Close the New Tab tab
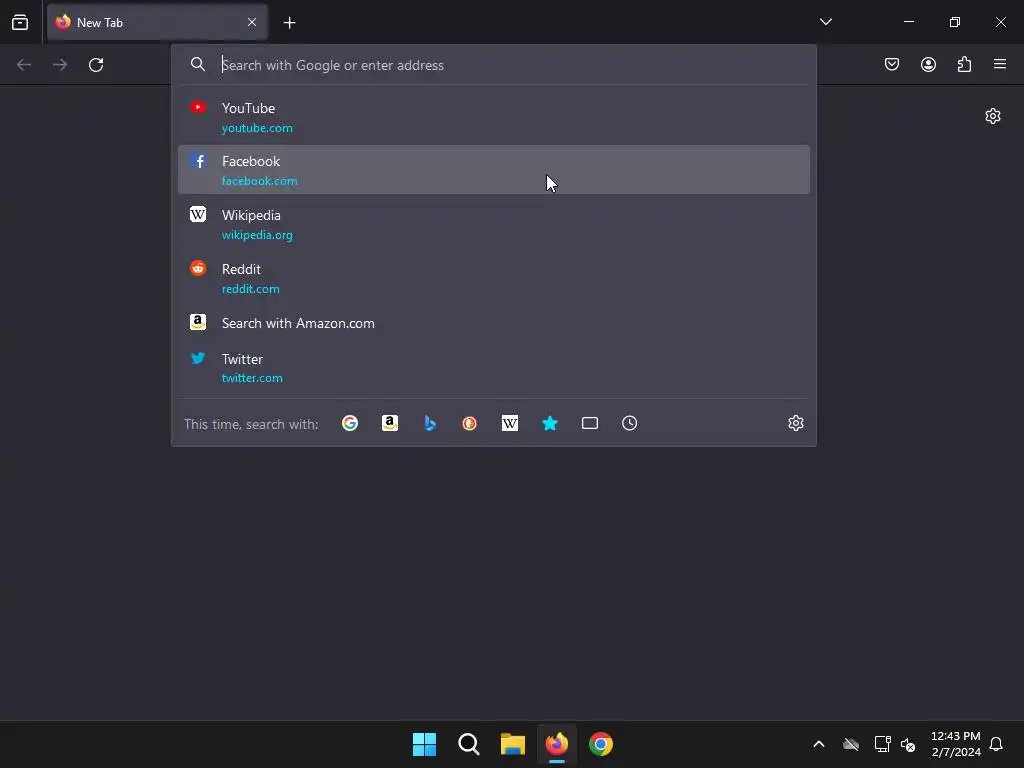 coord(252,22)
